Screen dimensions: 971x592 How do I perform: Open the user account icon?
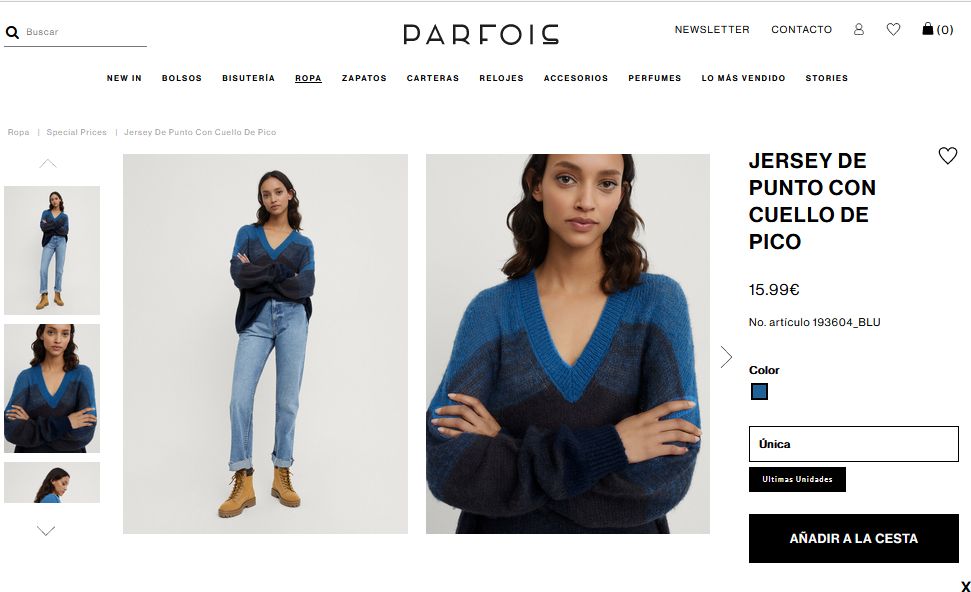pos(858,29)
